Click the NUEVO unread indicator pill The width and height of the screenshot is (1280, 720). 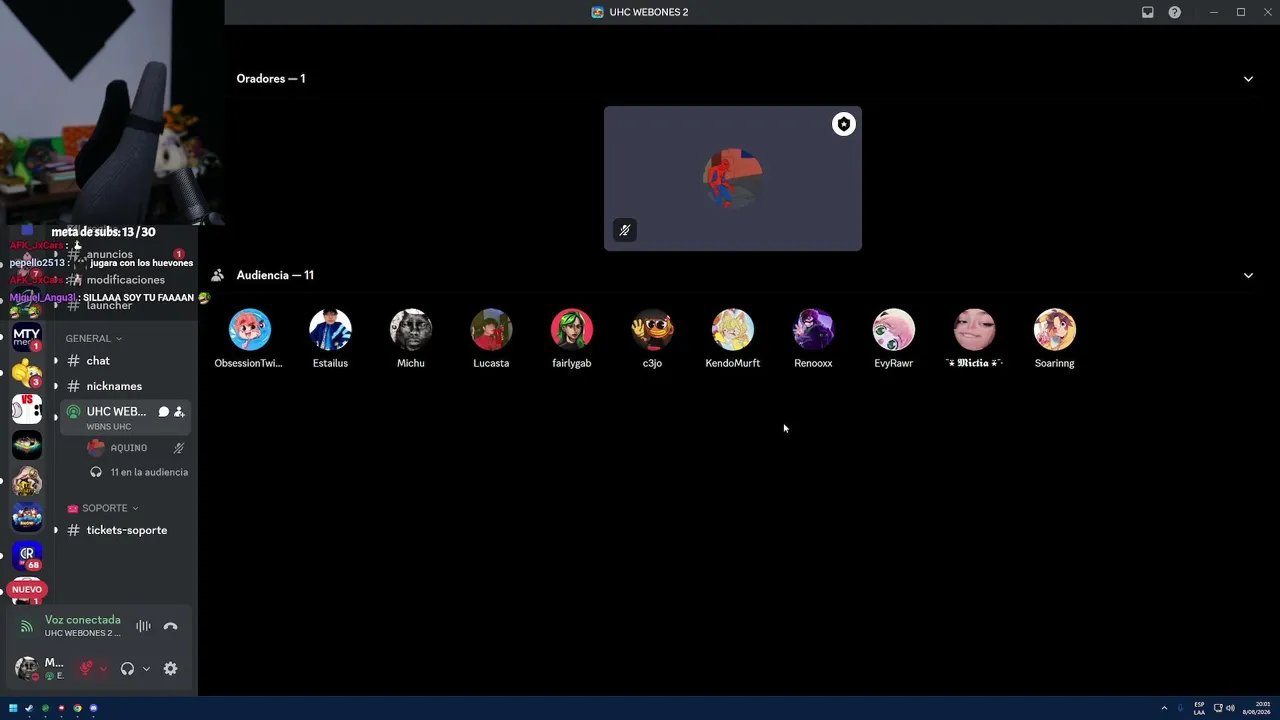(x=27, y=590)
